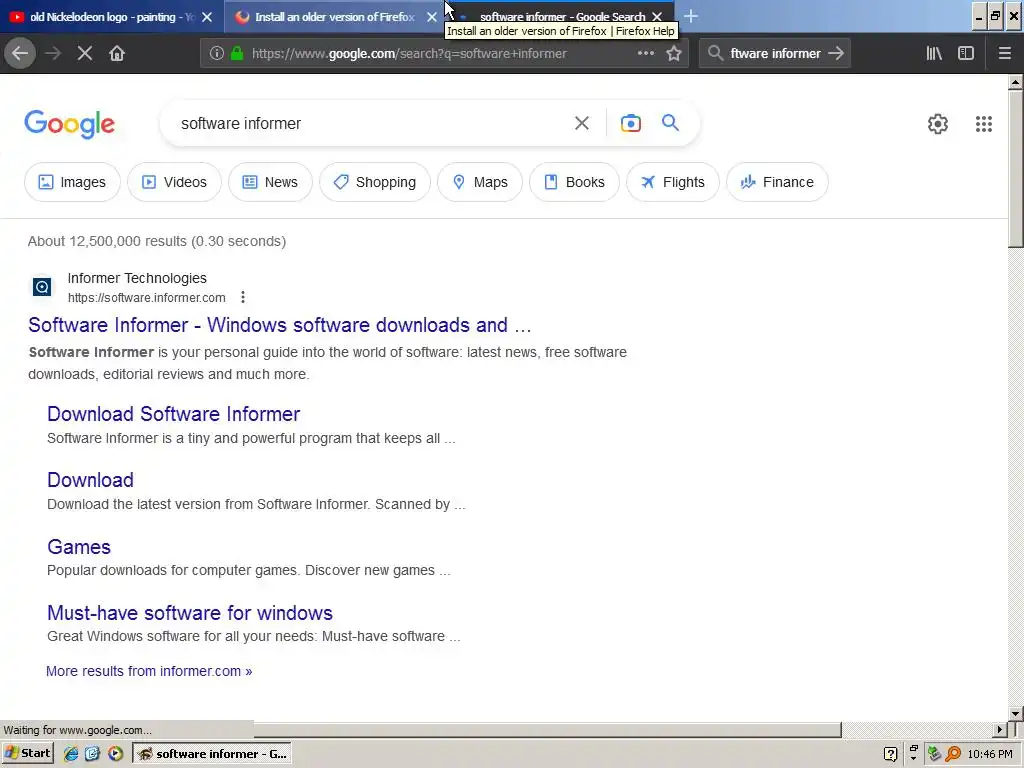1024x768 pixels.
Task: Filter results by Finance
Action: 777,182
